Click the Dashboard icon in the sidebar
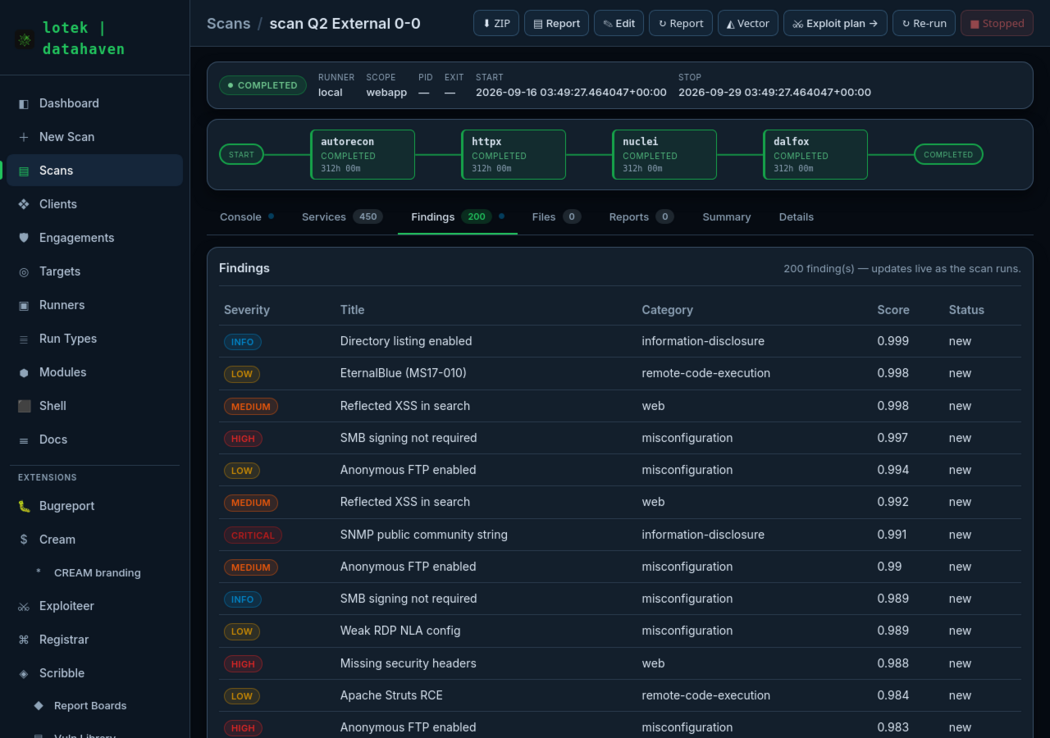The image size is (1050, 738). pos(23,104)
